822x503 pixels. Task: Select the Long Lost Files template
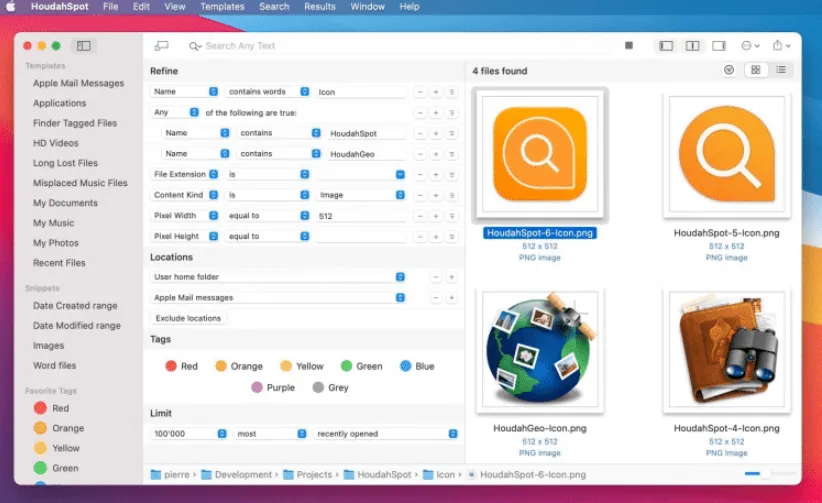tap(66, 163)
